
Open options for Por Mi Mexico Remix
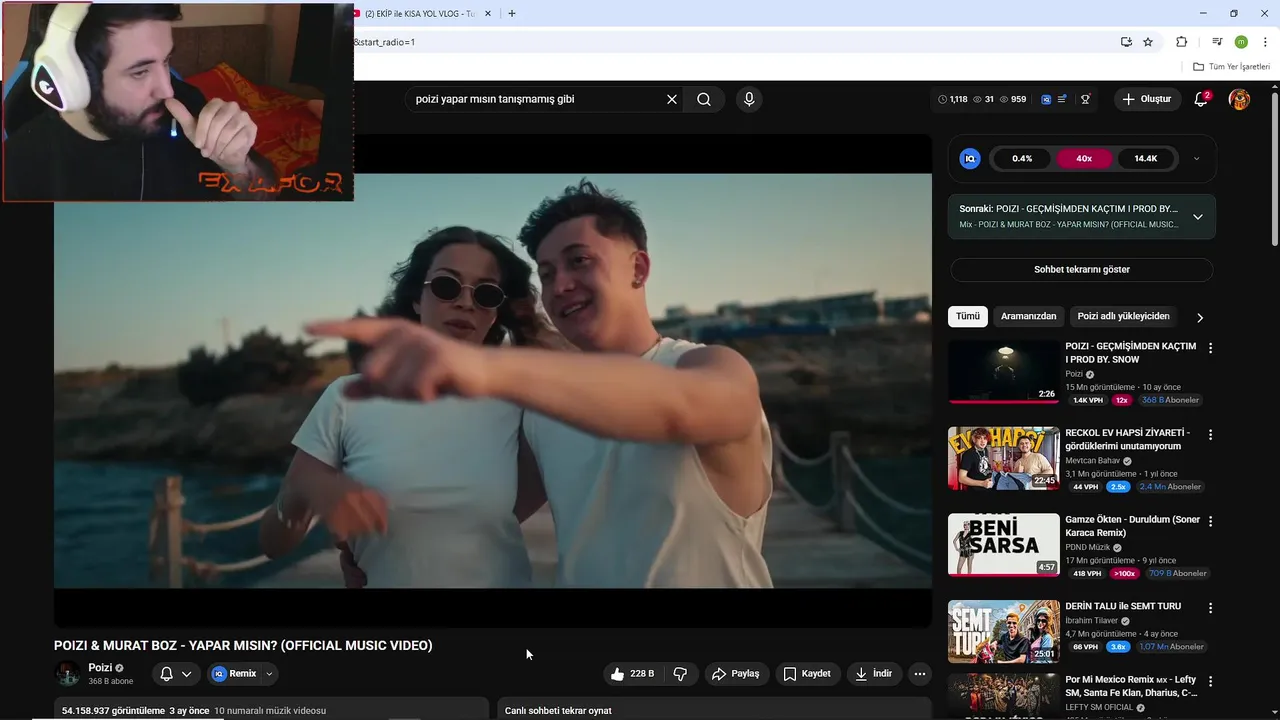[x=1210, y=681]
